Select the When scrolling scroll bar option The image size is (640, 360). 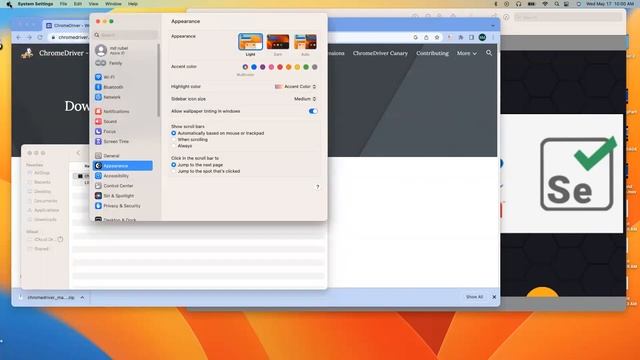(173, 140)
